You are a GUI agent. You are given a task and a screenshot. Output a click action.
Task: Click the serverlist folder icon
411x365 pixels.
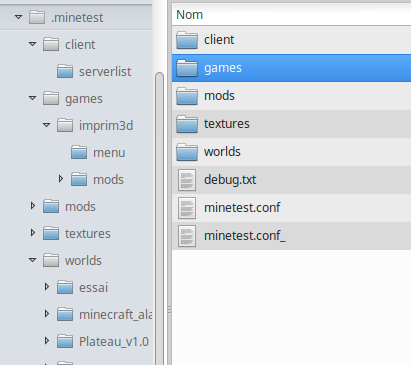click(65, 71)
